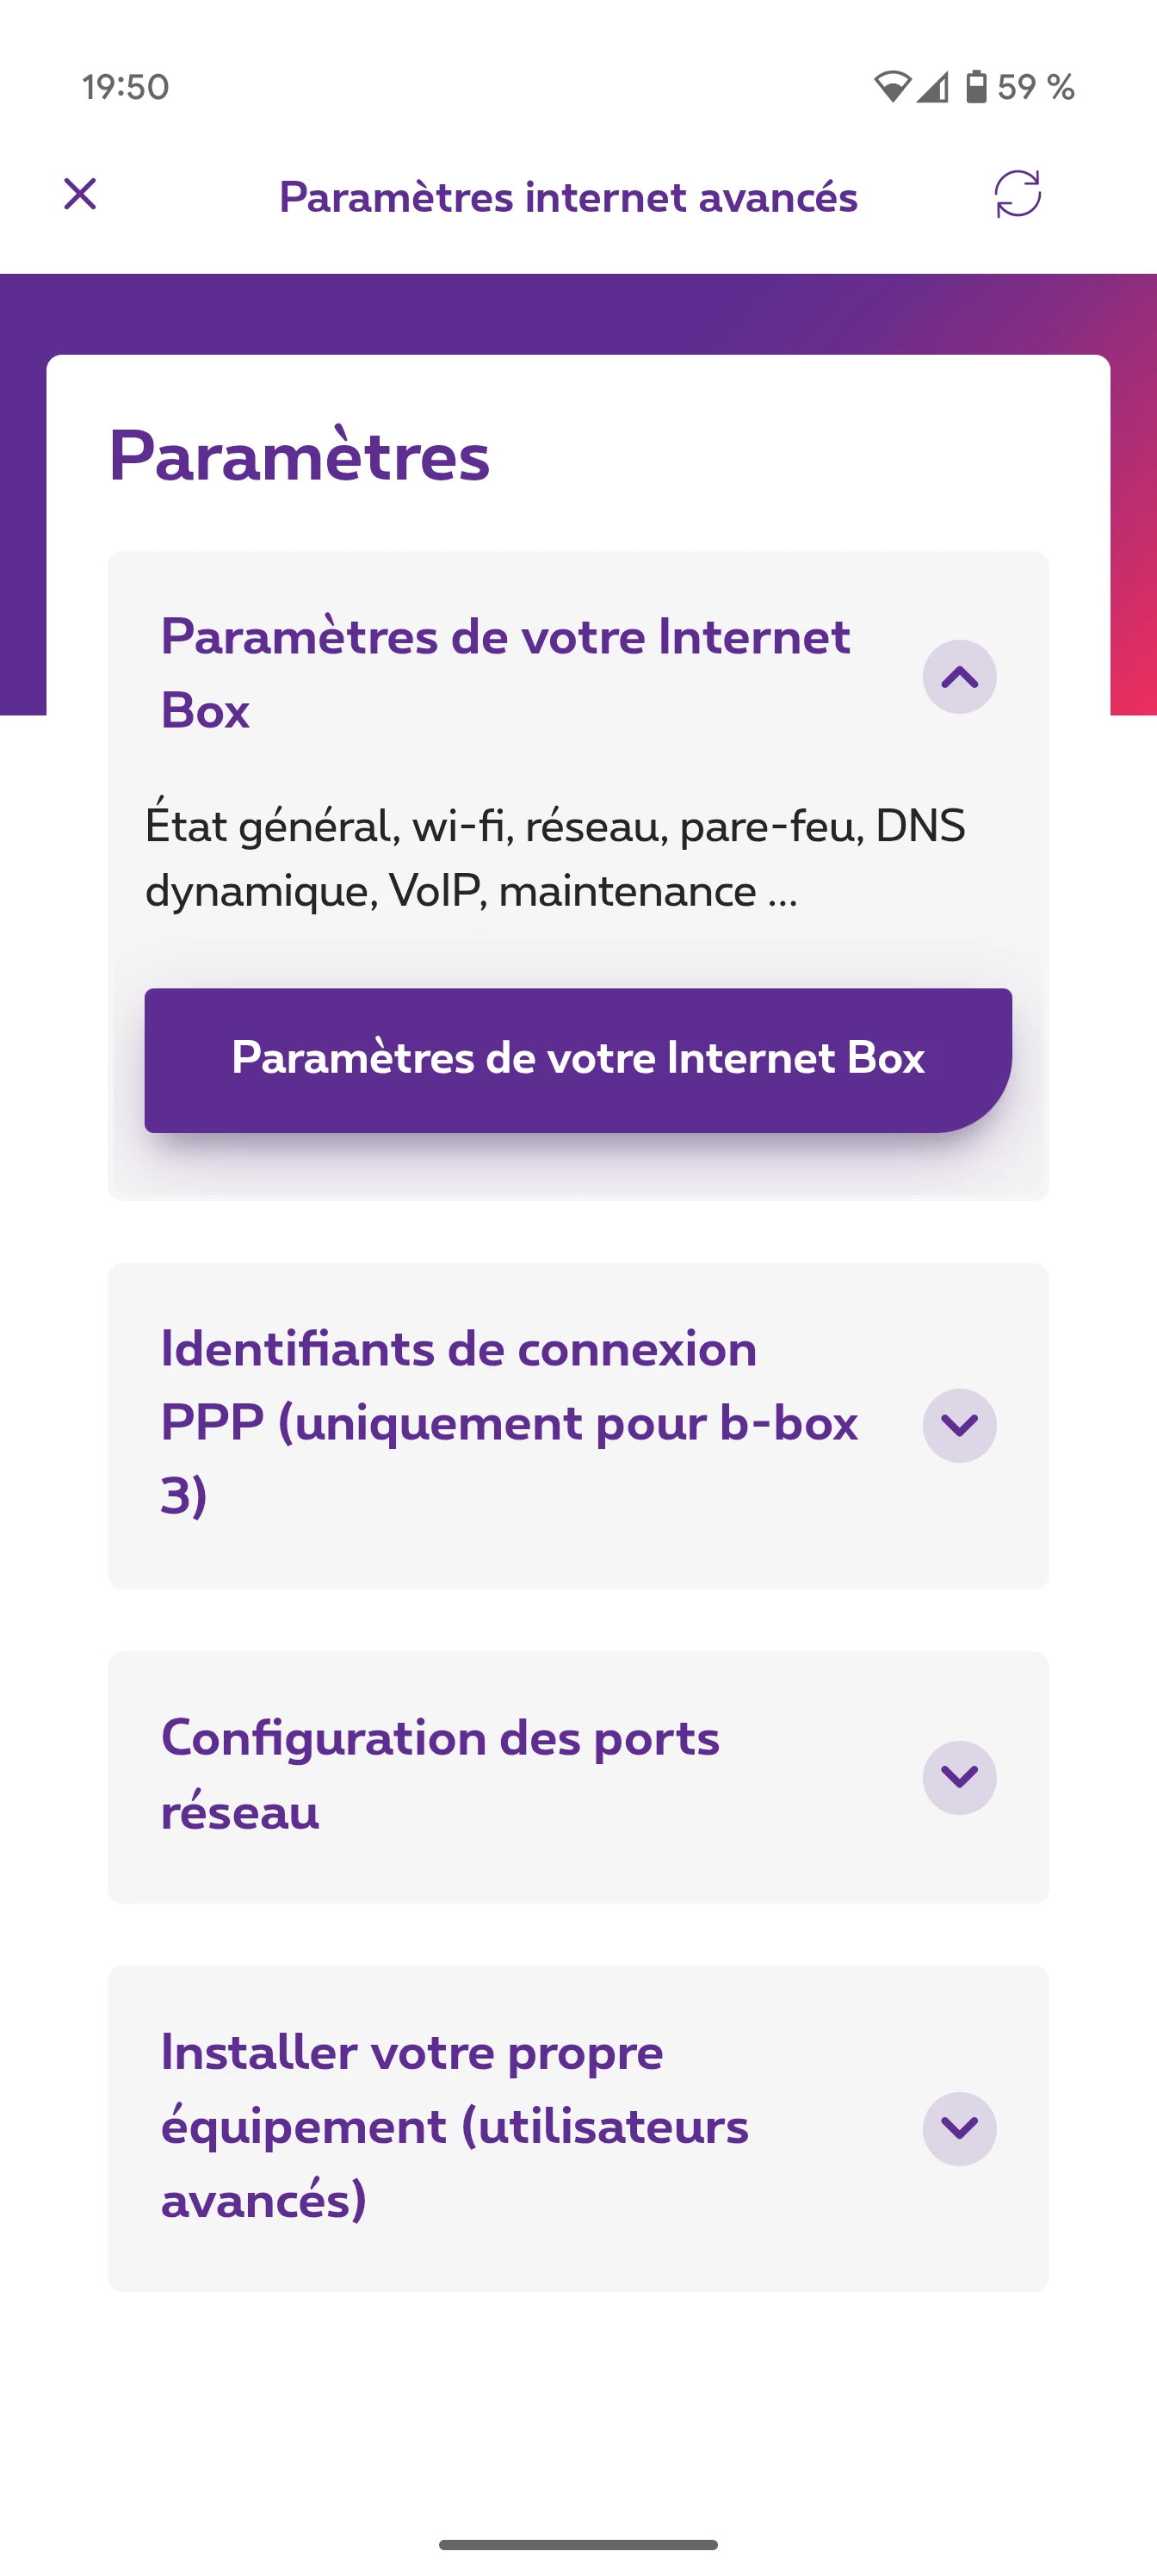Viewport: 1157px width, 2576px height.
Task: Tap the 59 % battery percentage
Action: pyautogui.click(x=1036, y=87)
